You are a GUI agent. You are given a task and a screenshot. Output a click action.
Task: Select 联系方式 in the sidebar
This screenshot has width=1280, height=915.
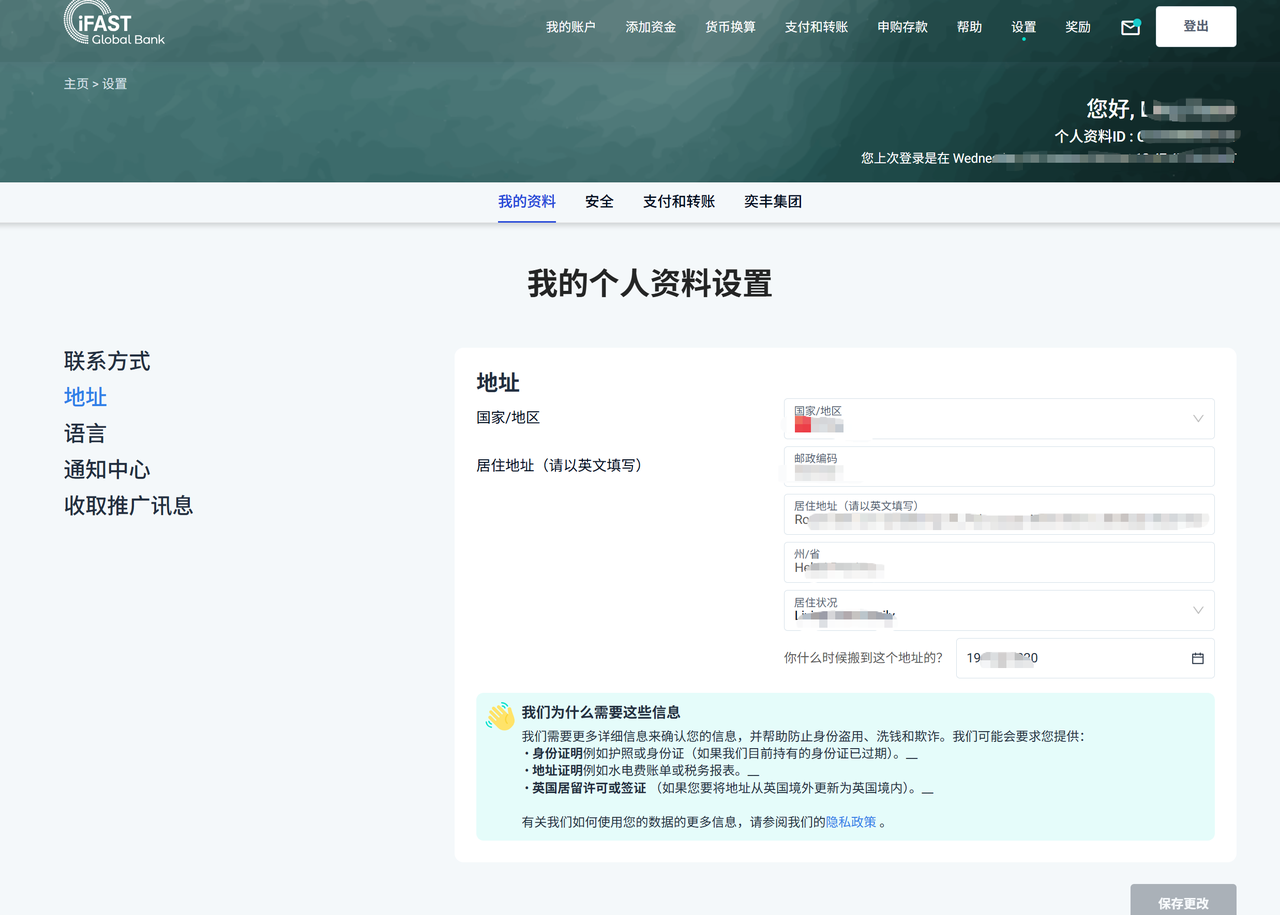[x=107, y=361]
